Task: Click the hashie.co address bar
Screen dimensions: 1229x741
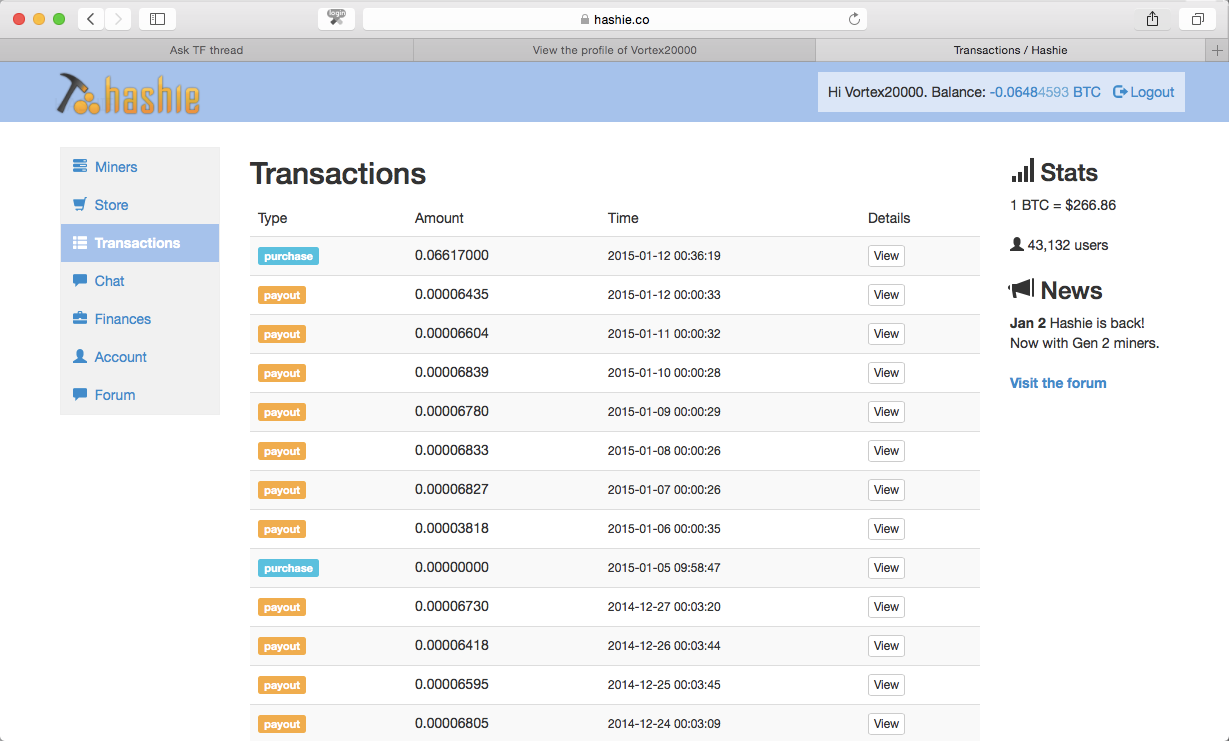Action: click(614, 19)
